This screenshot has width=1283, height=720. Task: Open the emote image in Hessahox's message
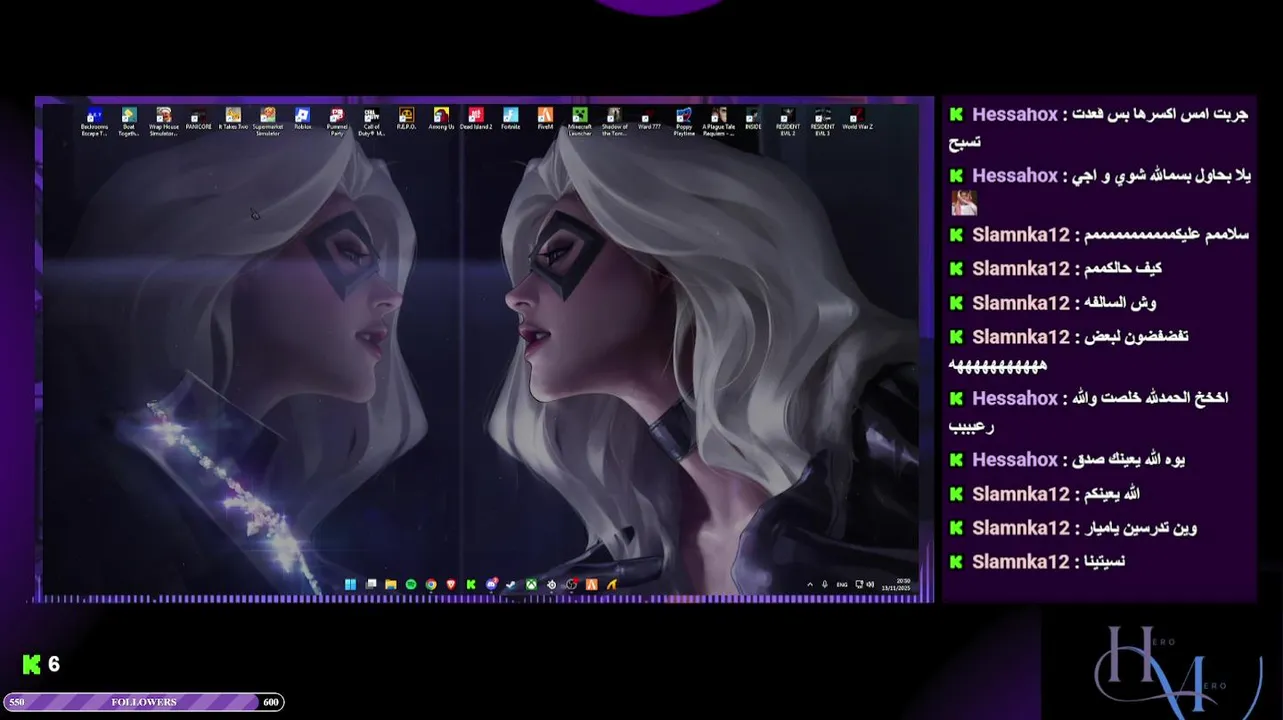[x=964, y=203]
